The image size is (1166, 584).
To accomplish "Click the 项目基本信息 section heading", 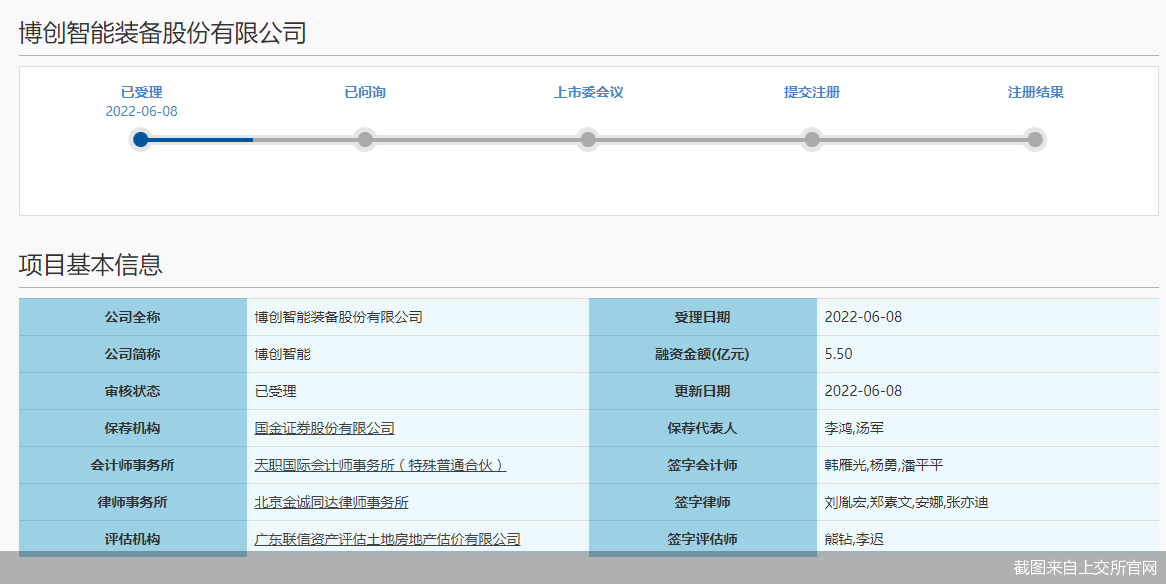I will pos(90,265).
